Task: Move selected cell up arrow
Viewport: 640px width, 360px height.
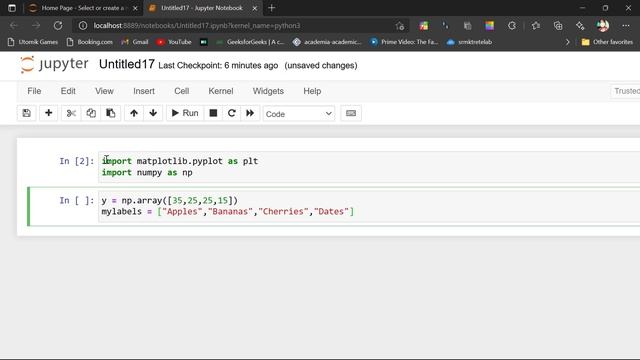Action: (134, 113)
